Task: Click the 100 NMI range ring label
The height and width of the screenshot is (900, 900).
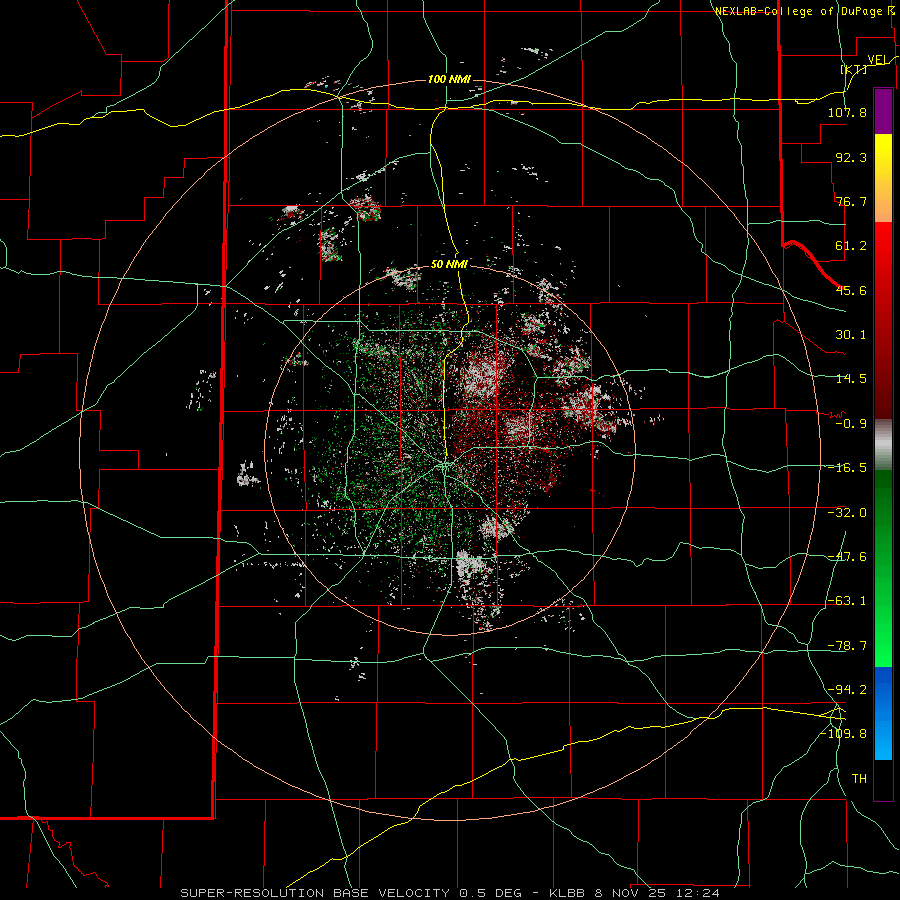Action: point(449,79)
